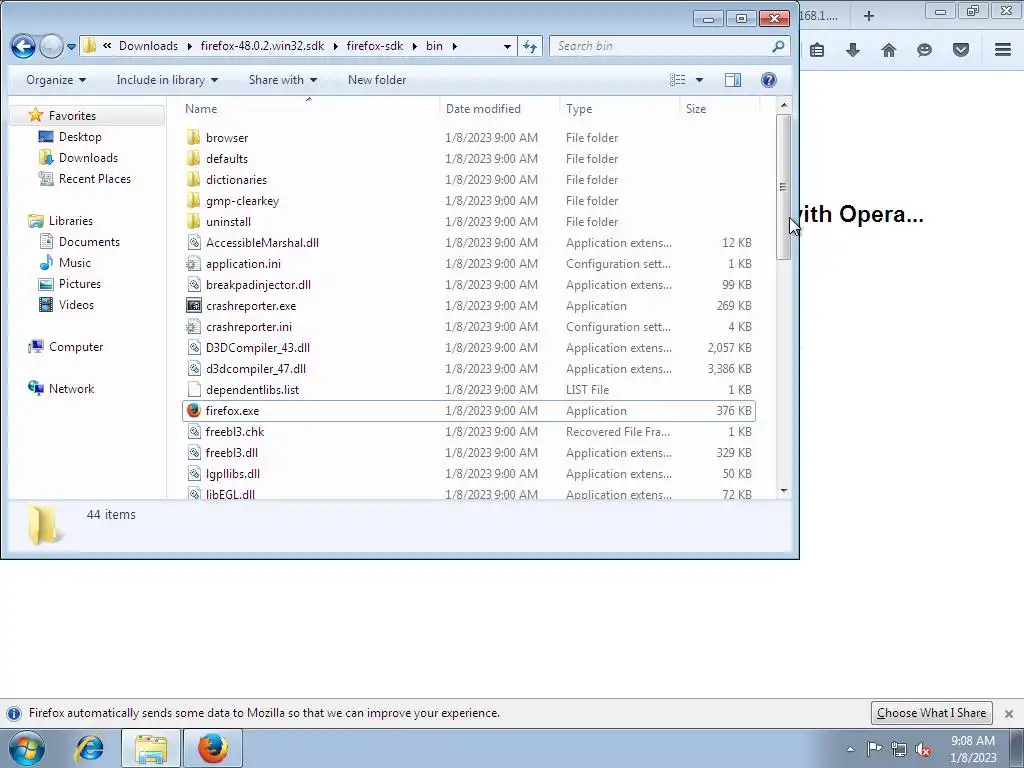Select D3DCompiler_43.dll file
The height and width of the screenshot is (768, 1024).
pos(257,347)
